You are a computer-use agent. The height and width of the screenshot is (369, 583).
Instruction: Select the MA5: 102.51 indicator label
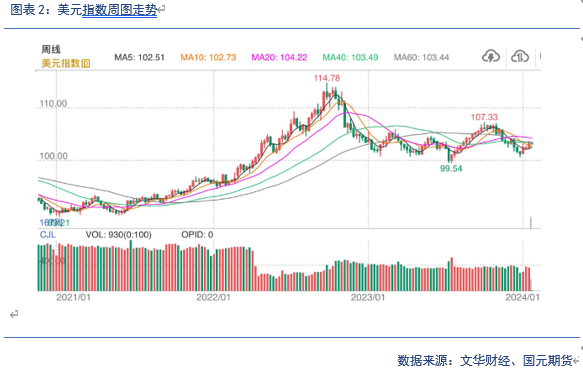click(139, 57)
